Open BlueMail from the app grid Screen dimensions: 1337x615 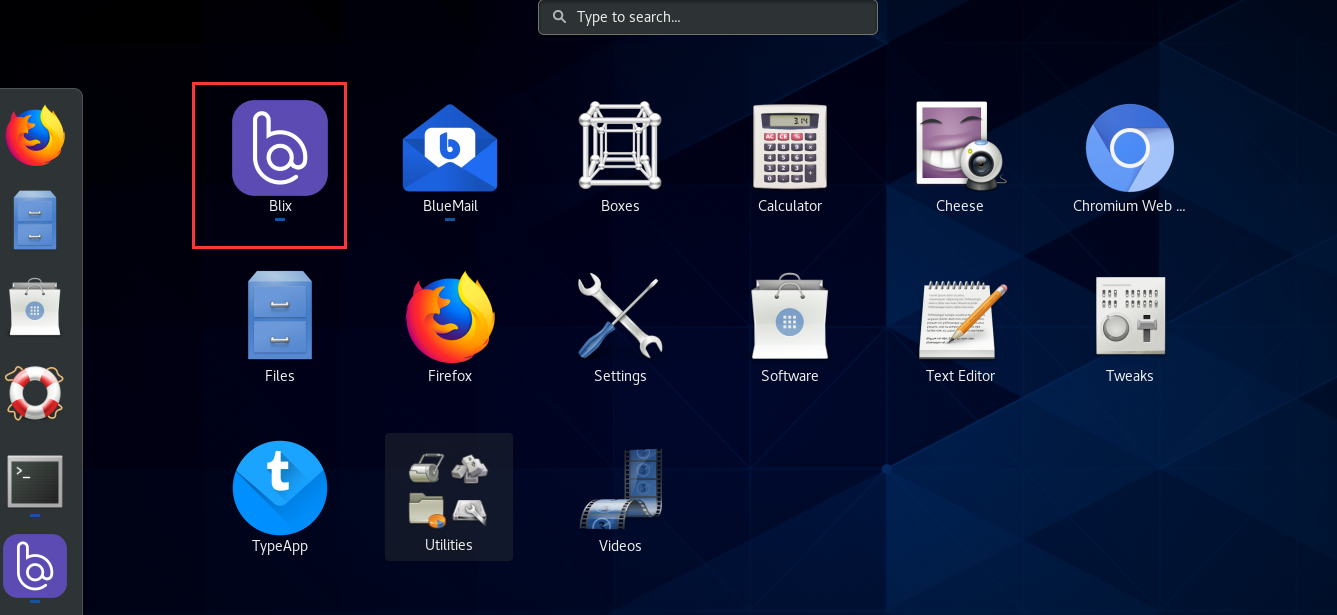tap(450, 148)
